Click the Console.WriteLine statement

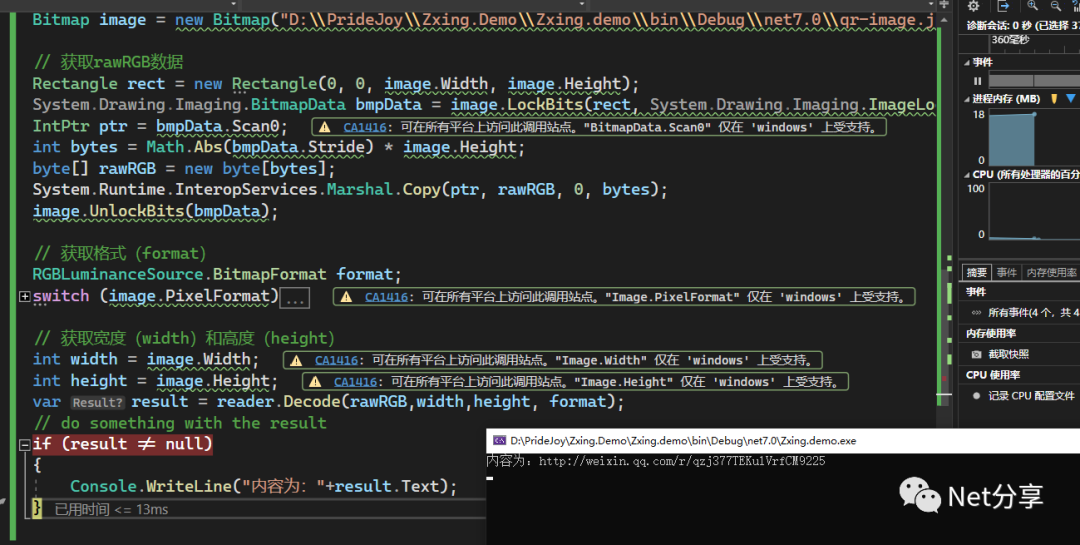click(x=263, y=486)
